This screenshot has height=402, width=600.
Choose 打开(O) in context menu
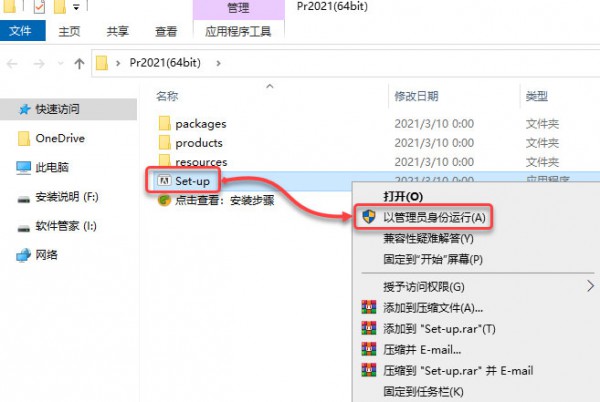click(x=403, y=197)
